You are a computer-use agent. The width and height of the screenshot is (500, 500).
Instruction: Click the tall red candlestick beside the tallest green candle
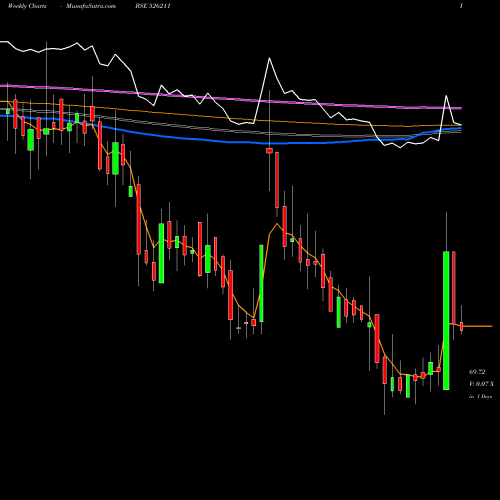click(454, 287)
